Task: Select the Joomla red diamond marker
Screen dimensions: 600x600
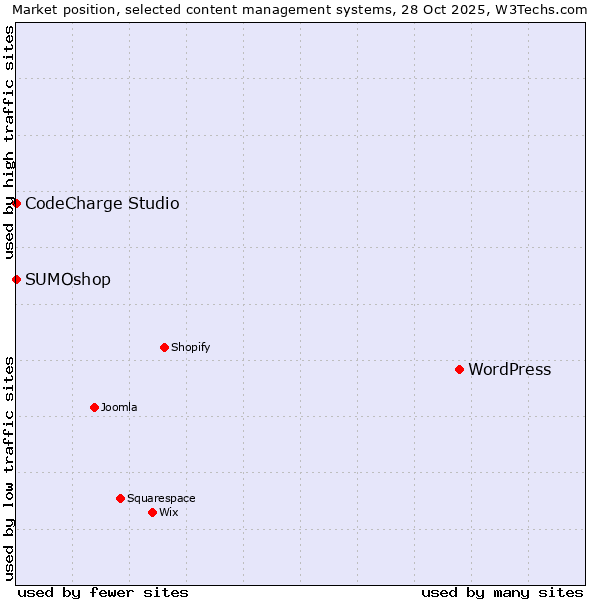Action: [x=94, y=407]
